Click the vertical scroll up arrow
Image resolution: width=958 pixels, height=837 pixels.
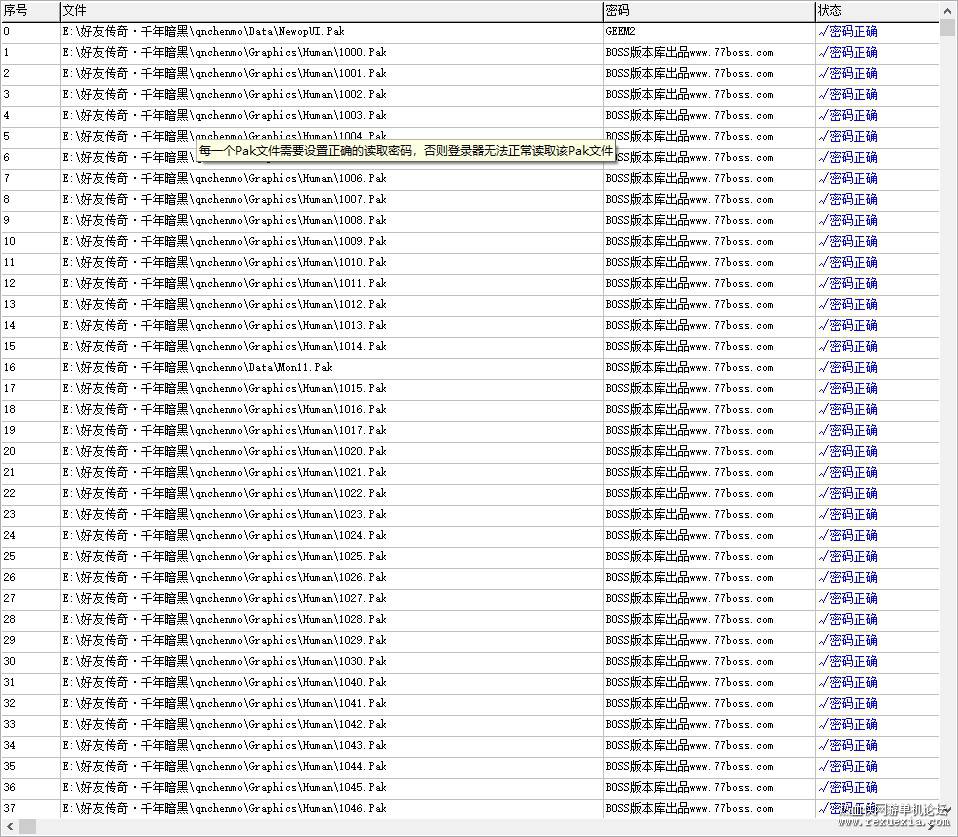coord(948,9)
